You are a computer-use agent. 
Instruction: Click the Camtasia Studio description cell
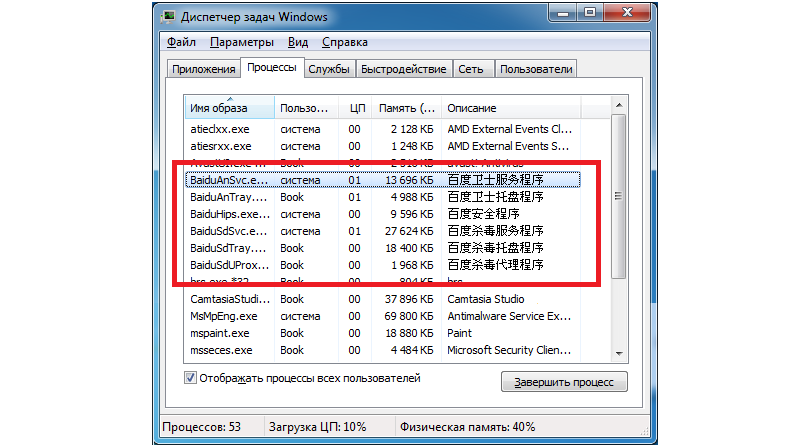pyautogui.click(x=486, y=299)
